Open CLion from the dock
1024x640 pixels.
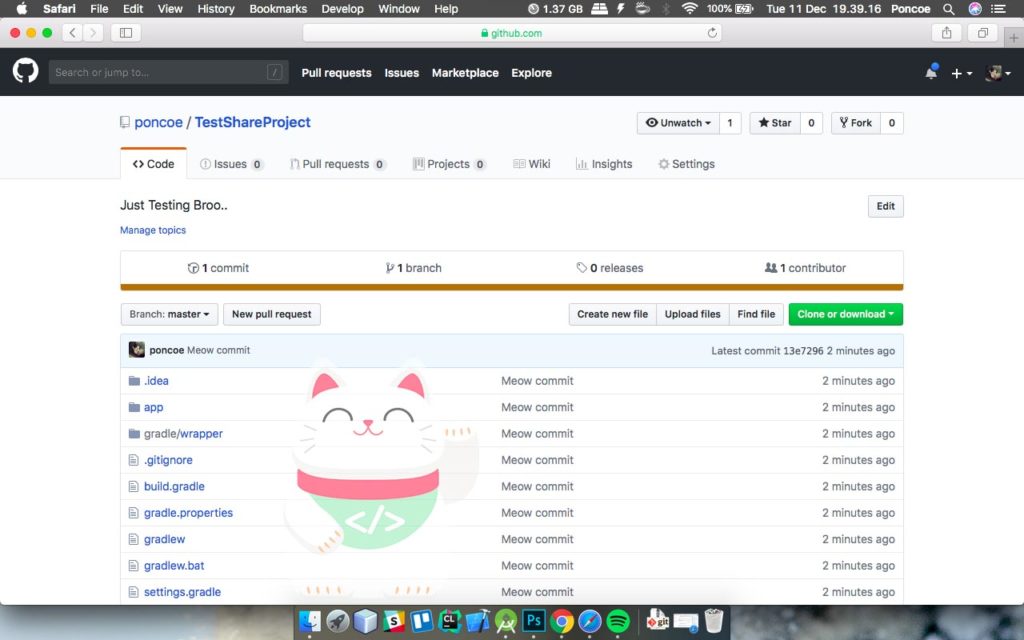[449, 620]
